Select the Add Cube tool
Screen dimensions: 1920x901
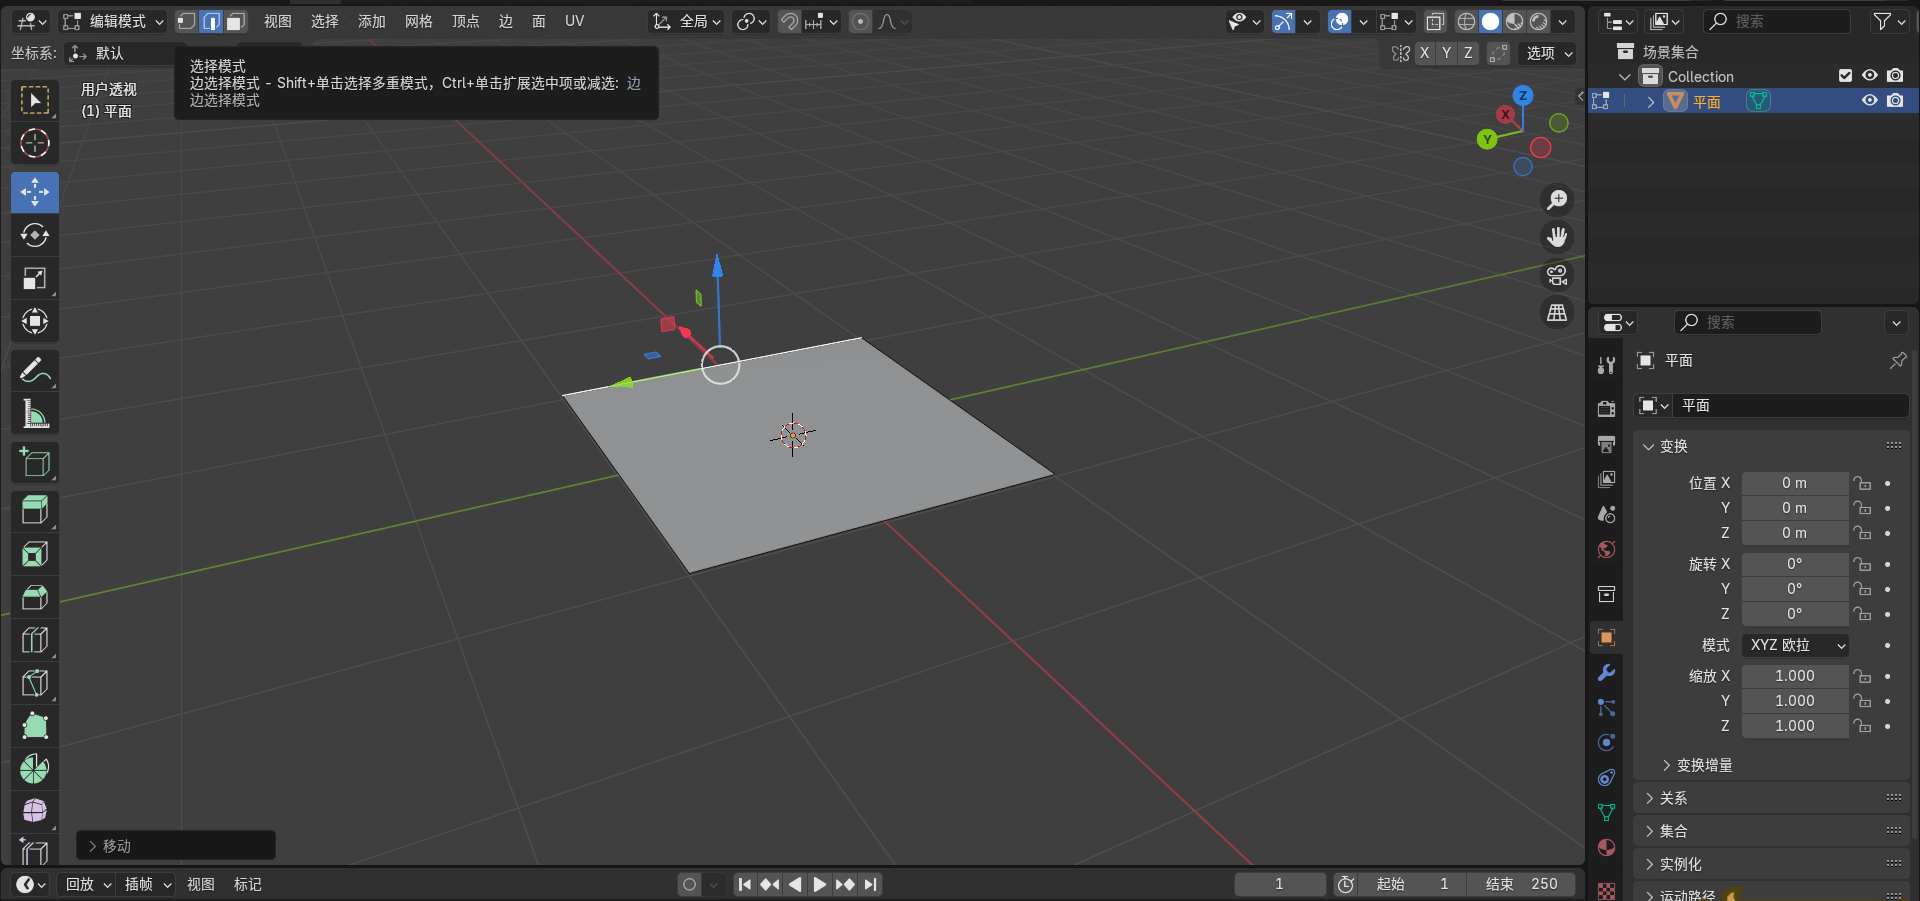(x=35, y=463)
